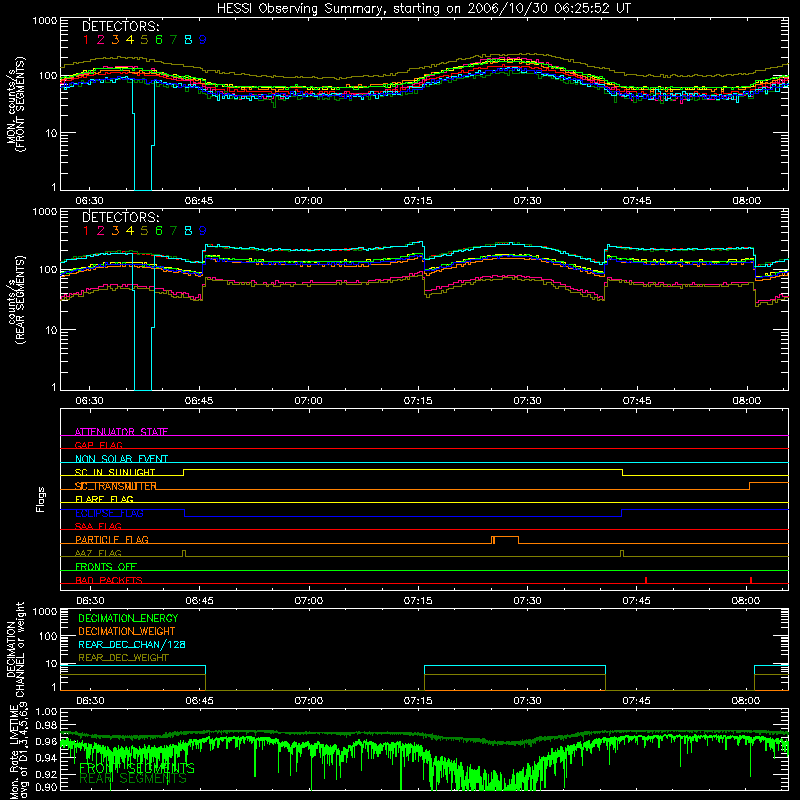Viewport: 800px width, 800px height.
Task: Click the counts/s (REAR SEGMENTS) axis title
Action: 16,300
